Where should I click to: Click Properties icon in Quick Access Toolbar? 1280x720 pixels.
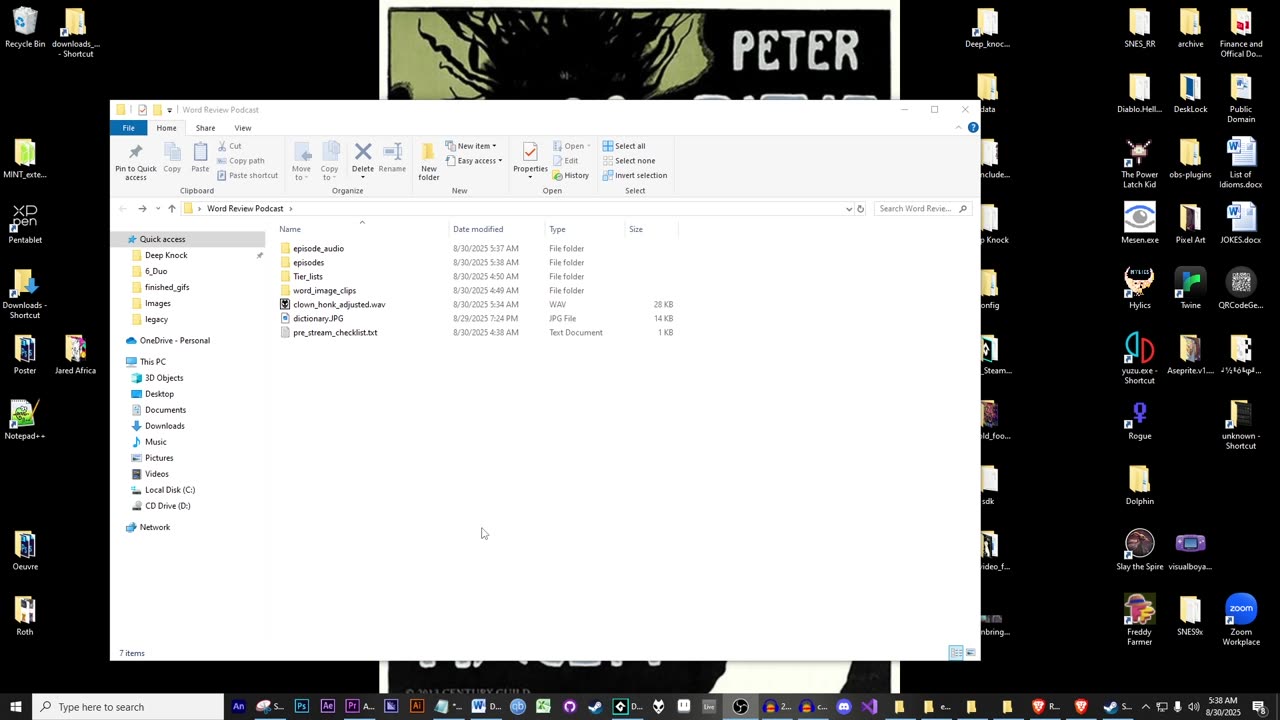tap(143, 110)
